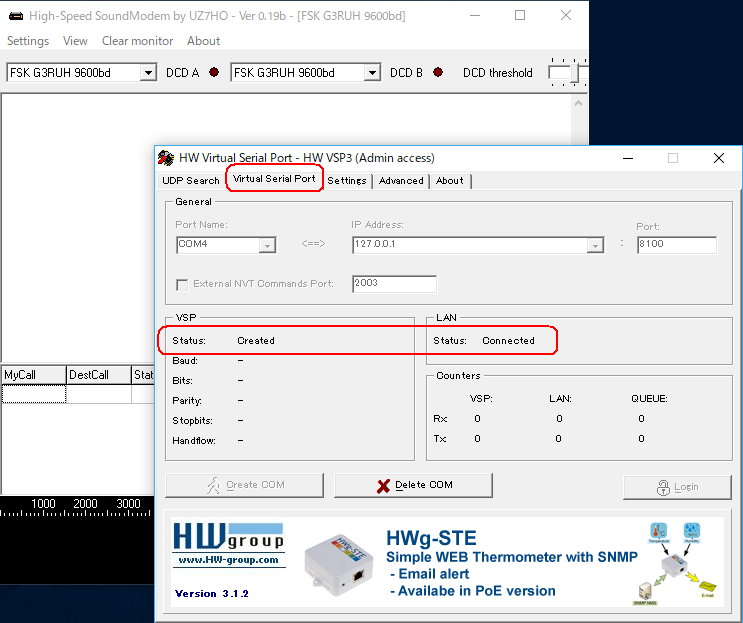Click HW VSP3 title bar app icon
The image size is (743, 623).
[166, 158]
